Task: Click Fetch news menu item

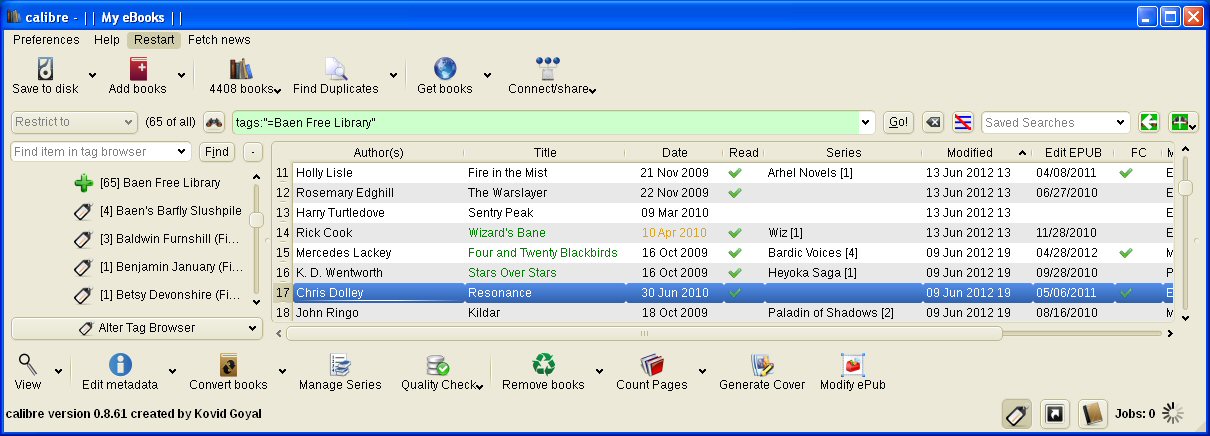Action: click(x=219, y=40)
